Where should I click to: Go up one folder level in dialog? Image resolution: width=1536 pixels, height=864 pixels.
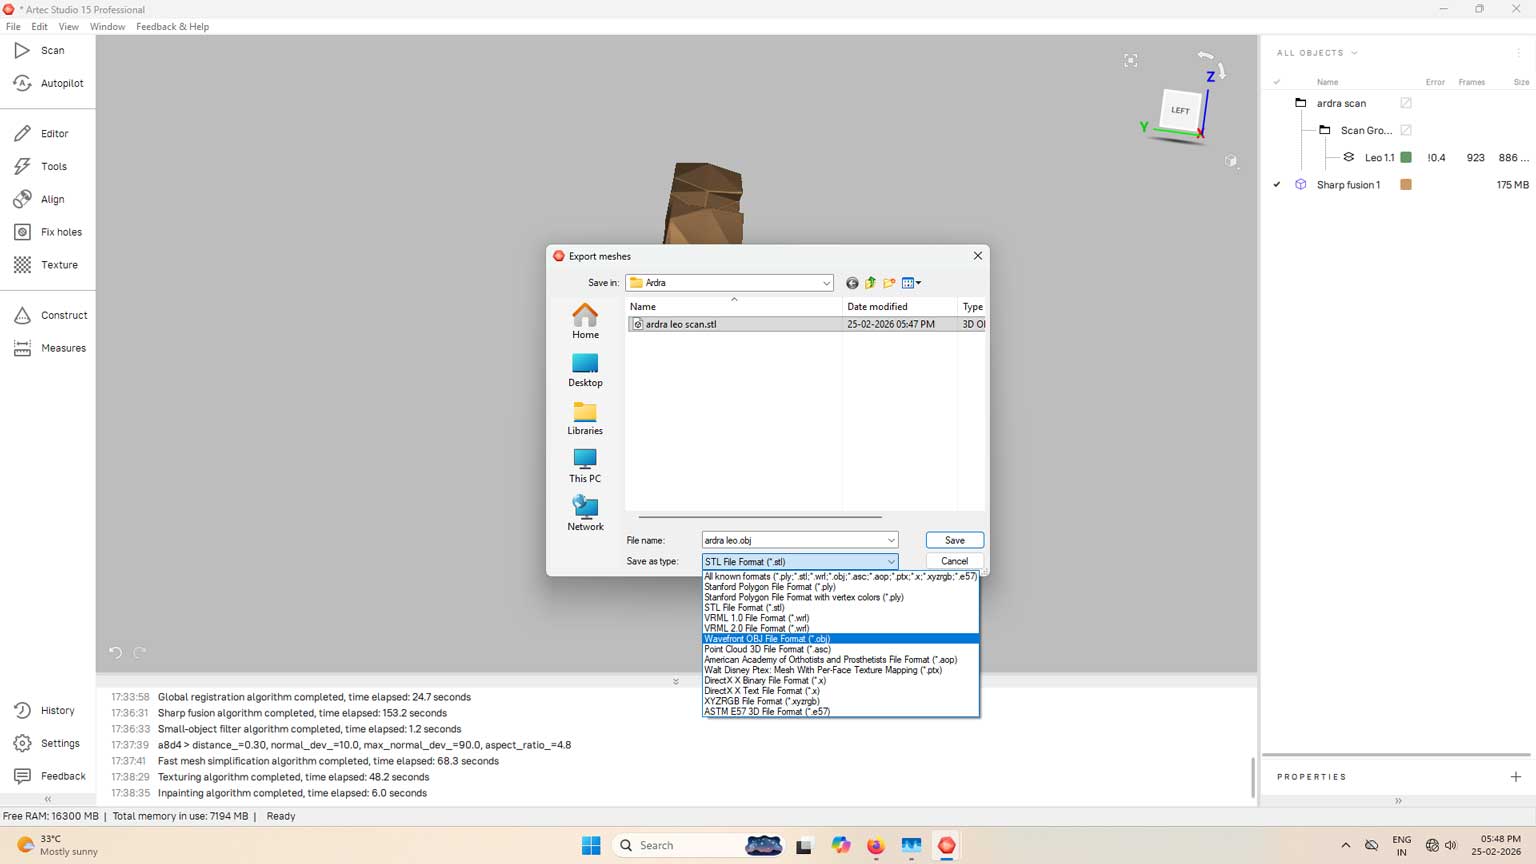tap(870, 283)
